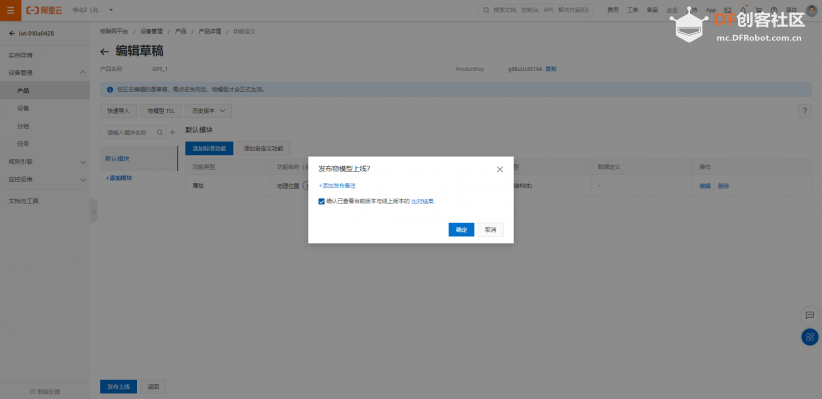Expand the 规则引擎 section
The image size is (822, 399).
(45, 162)
